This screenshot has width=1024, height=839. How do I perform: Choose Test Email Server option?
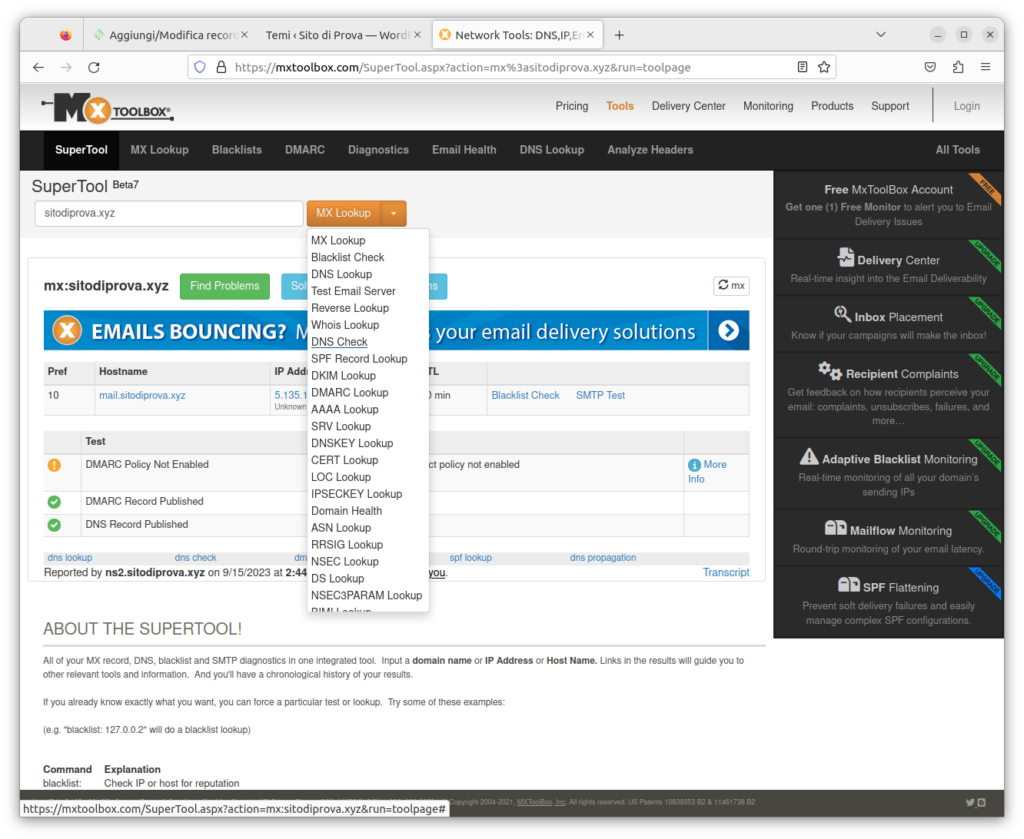[x=353, y=291]
